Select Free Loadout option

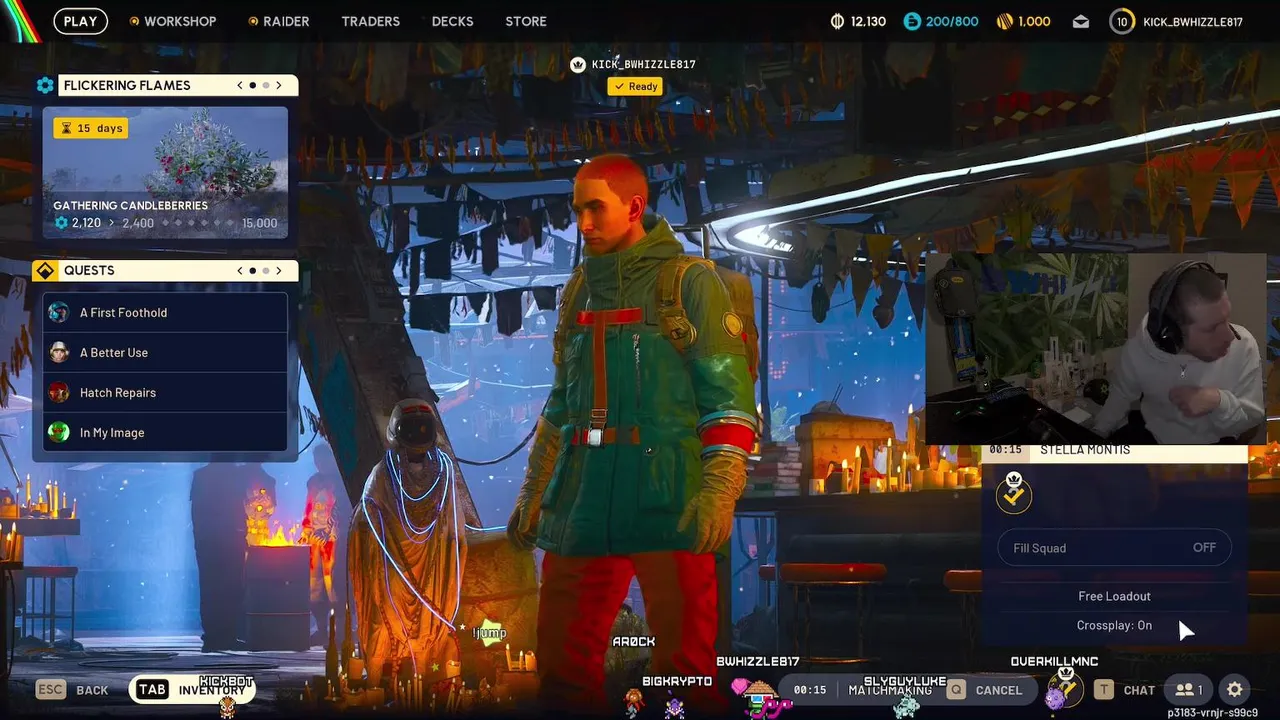pyautogui.click(x=1114, y=596)
